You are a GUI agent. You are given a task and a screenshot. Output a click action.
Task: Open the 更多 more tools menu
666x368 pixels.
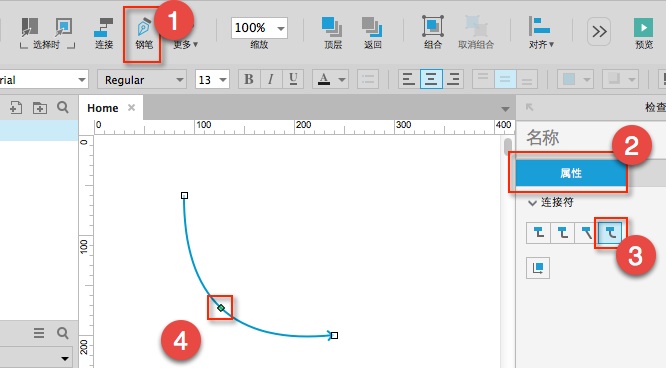tap(186, 44)
